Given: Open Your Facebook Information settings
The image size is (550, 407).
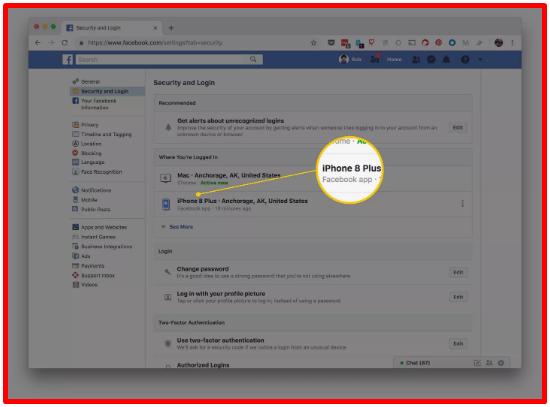Looking at the screenshot, I should 95,104.
